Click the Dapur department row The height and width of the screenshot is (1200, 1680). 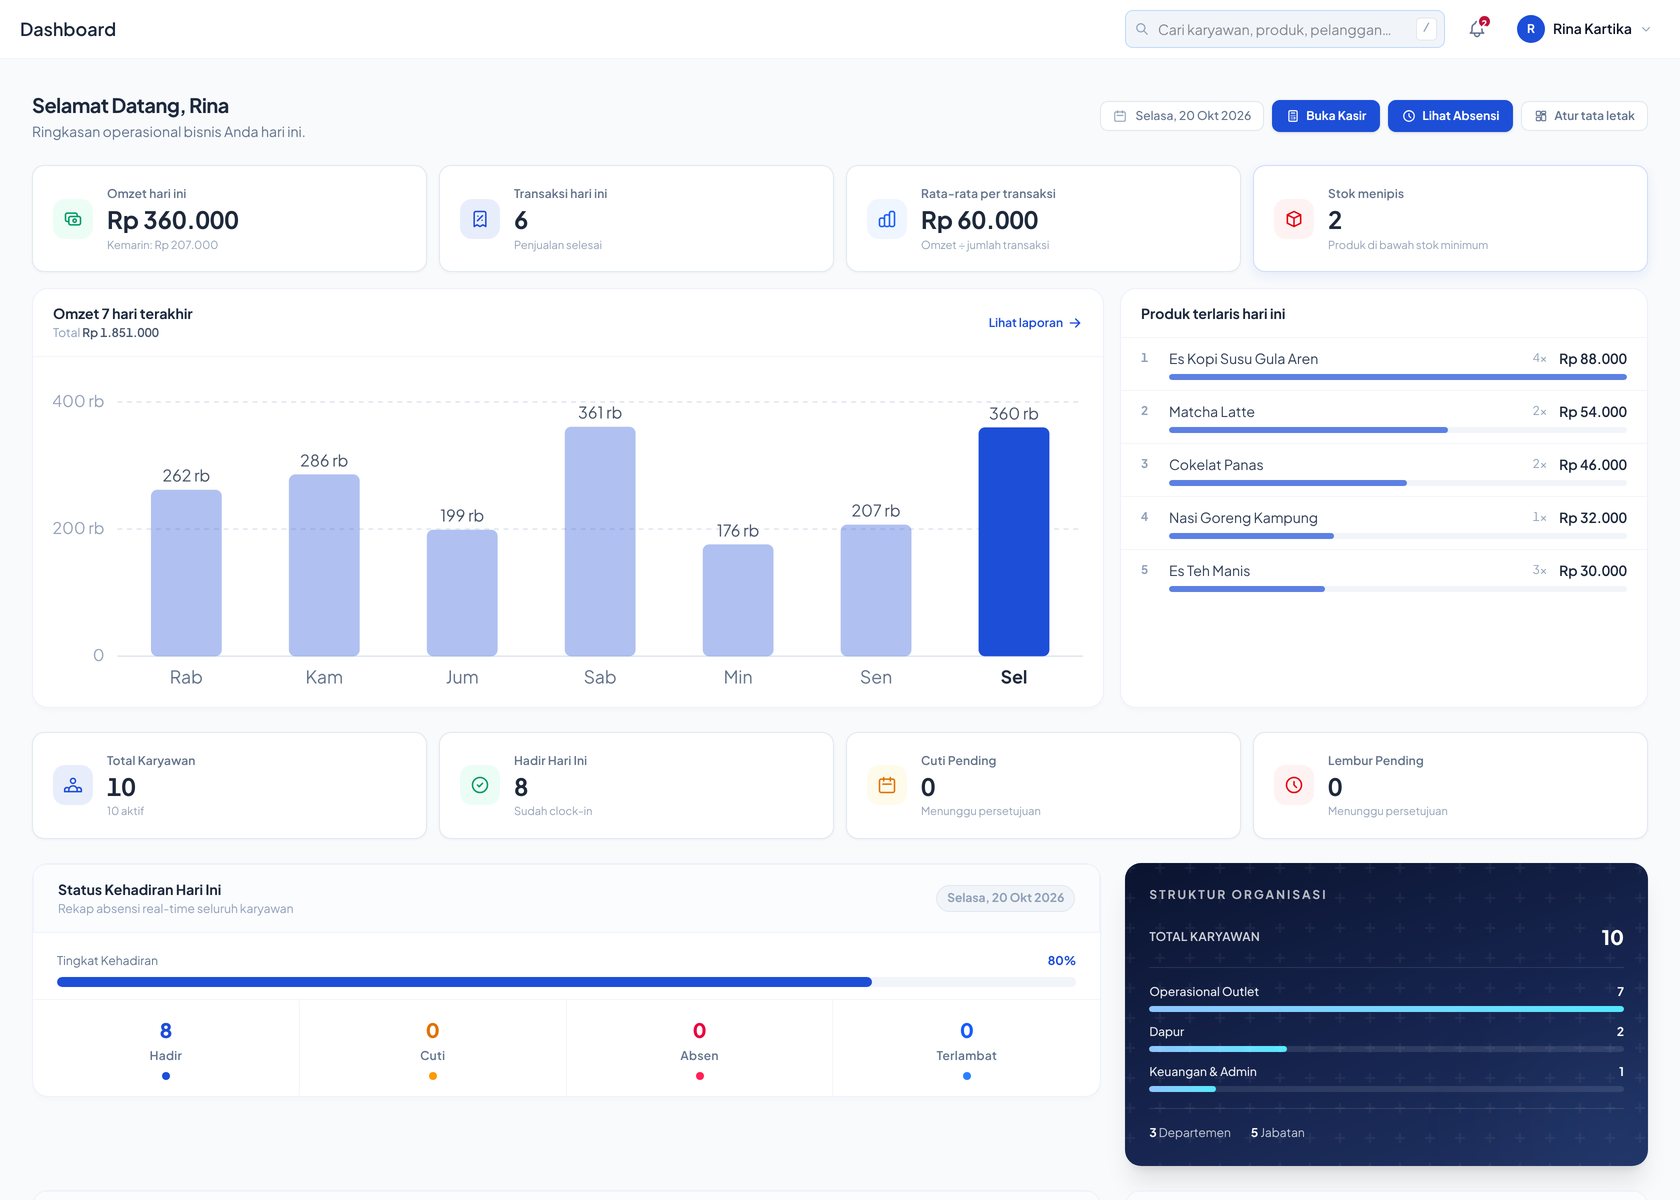(x=1386, y=1039)
